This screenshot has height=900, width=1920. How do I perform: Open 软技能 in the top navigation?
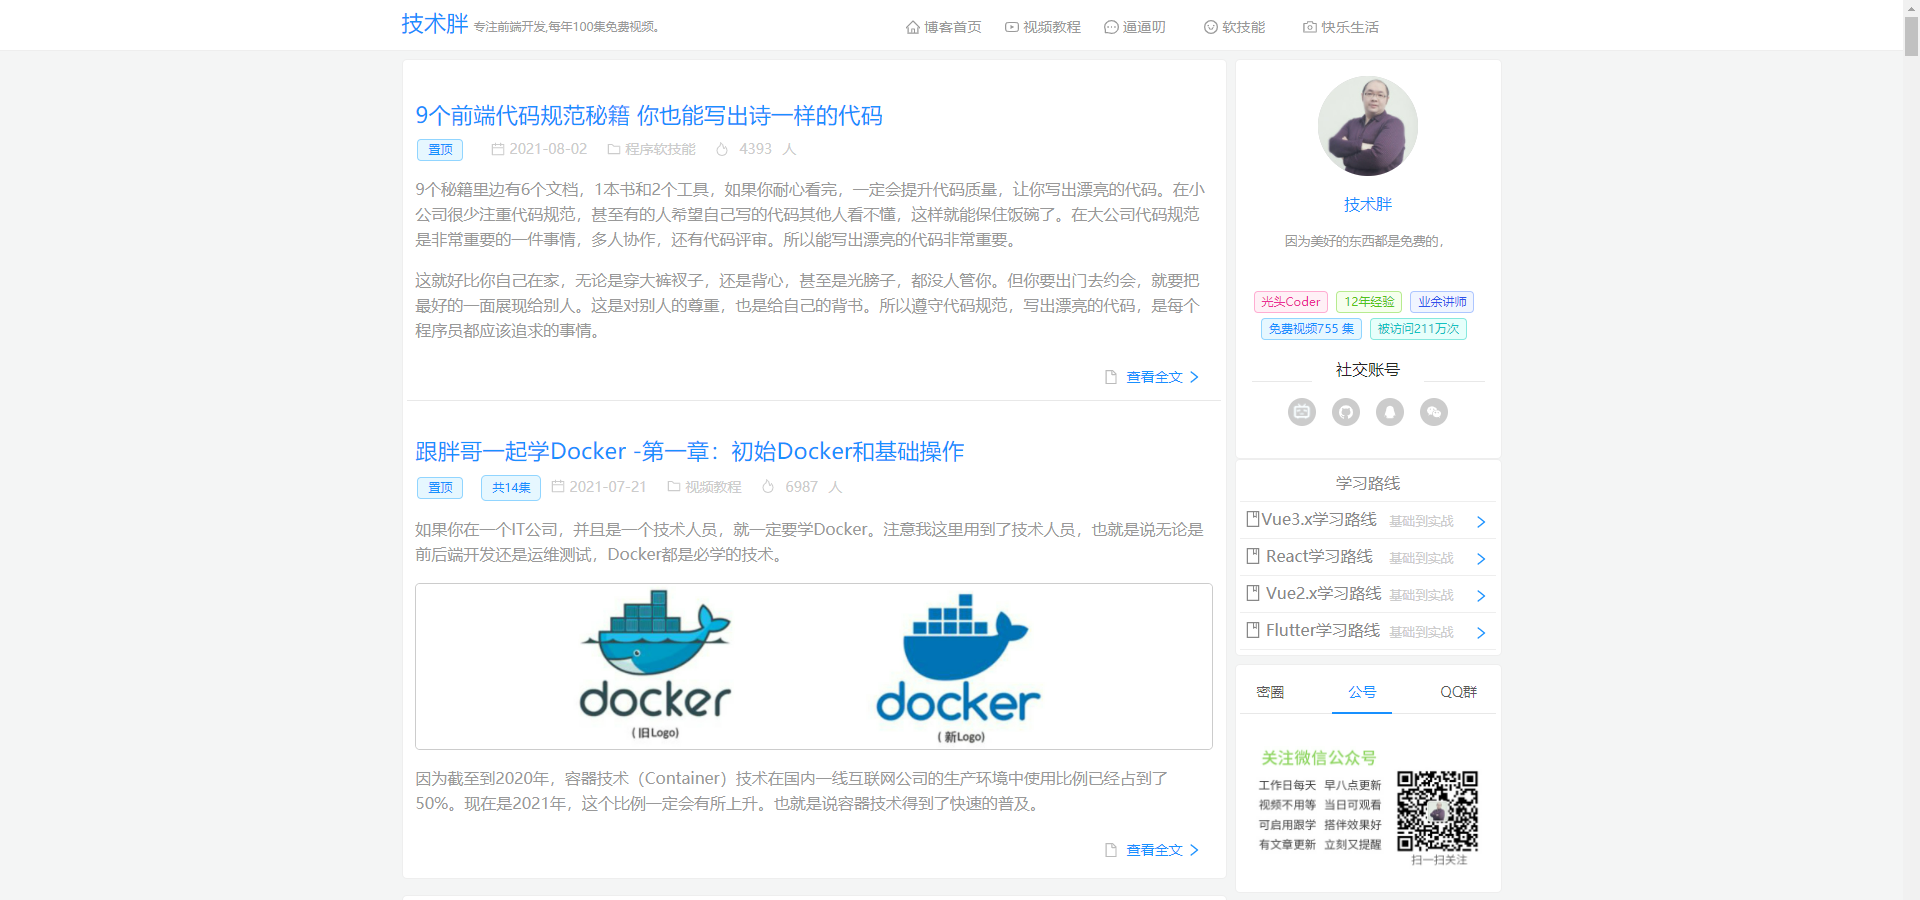[x=1234, y=27]
